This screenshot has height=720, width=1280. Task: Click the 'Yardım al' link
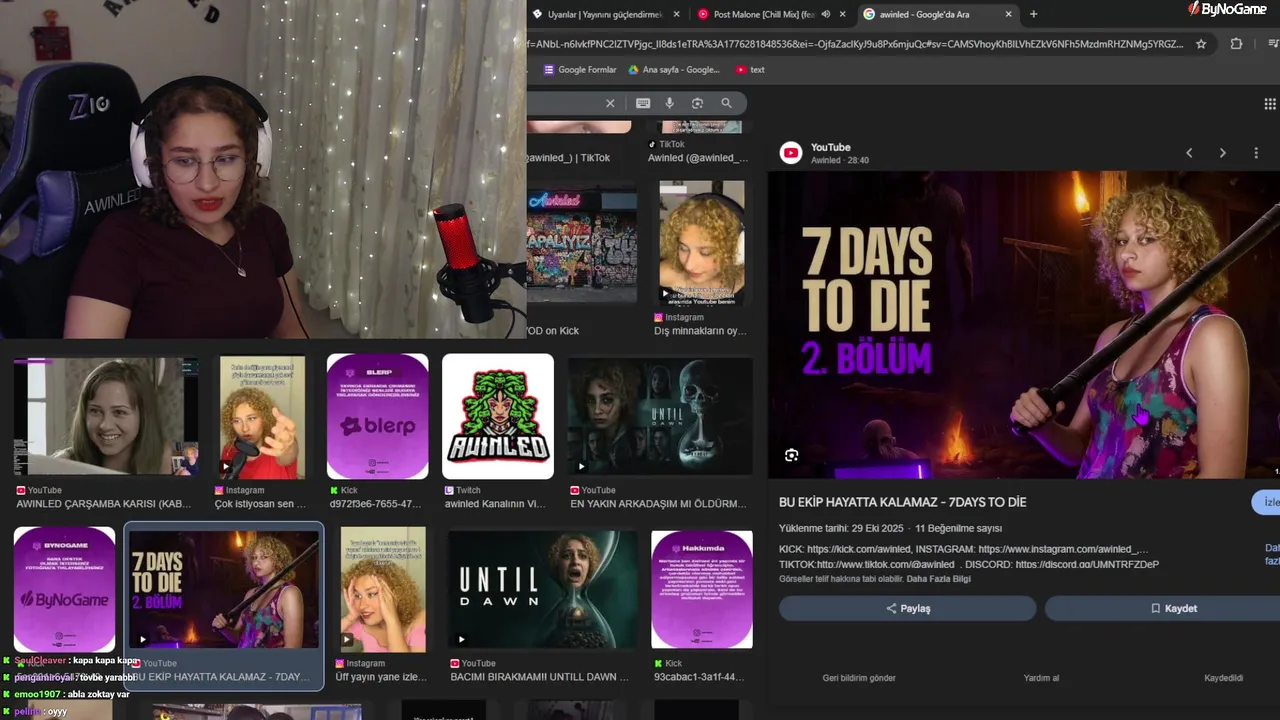pyautogui.click(x=1041, y=678)
